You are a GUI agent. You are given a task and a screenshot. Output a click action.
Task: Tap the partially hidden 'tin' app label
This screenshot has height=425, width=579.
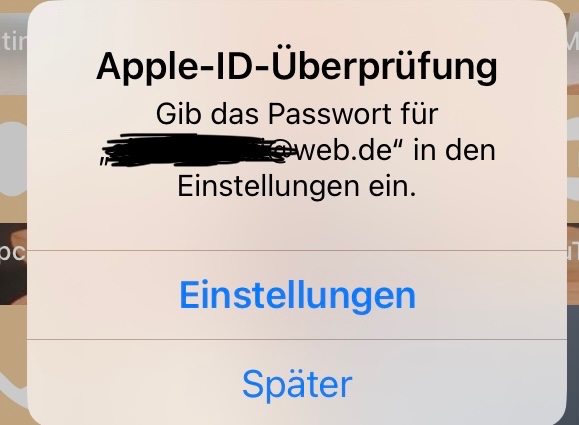coord(14,41)
